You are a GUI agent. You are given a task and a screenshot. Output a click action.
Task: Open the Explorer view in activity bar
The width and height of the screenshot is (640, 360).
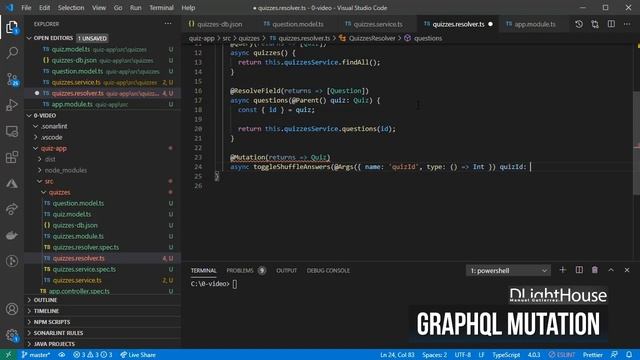click(12, 27)
